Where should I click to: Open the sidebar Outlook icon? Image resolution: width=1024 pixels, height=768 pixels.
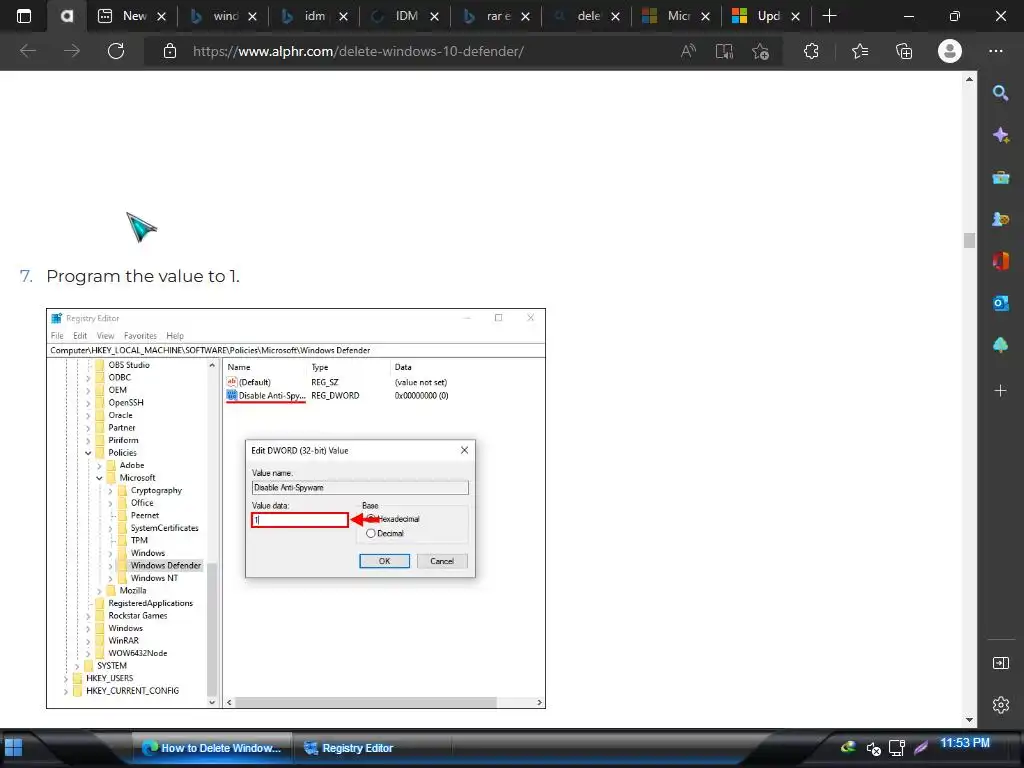(1000, 303)
